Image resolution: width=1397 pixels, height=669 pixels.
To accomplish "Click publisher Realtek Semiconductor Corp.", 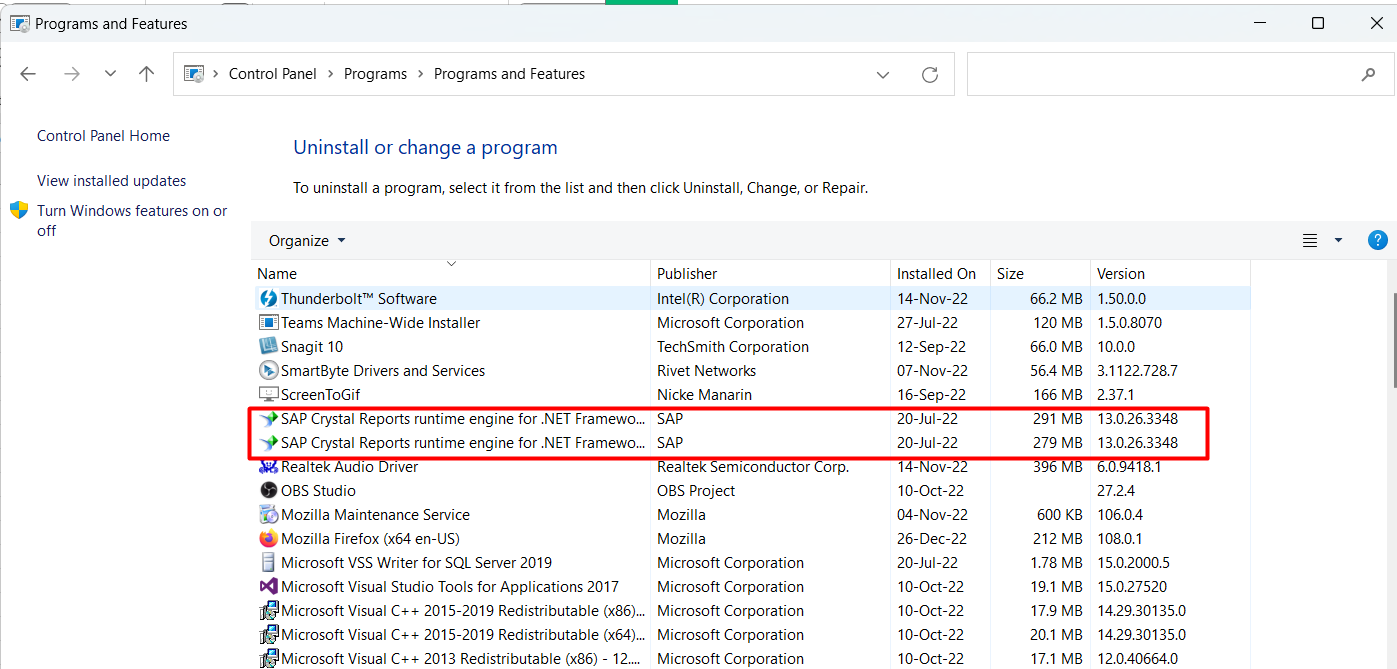I will click(753, 467).
